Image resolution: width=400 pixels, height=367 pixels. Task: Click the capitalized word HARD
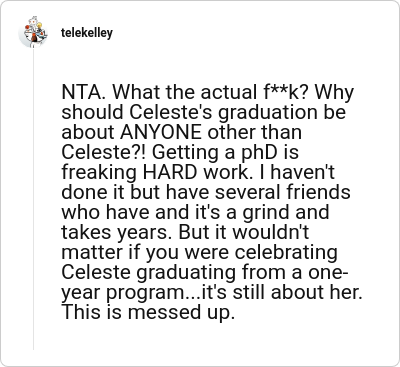[x=170, y=172]
